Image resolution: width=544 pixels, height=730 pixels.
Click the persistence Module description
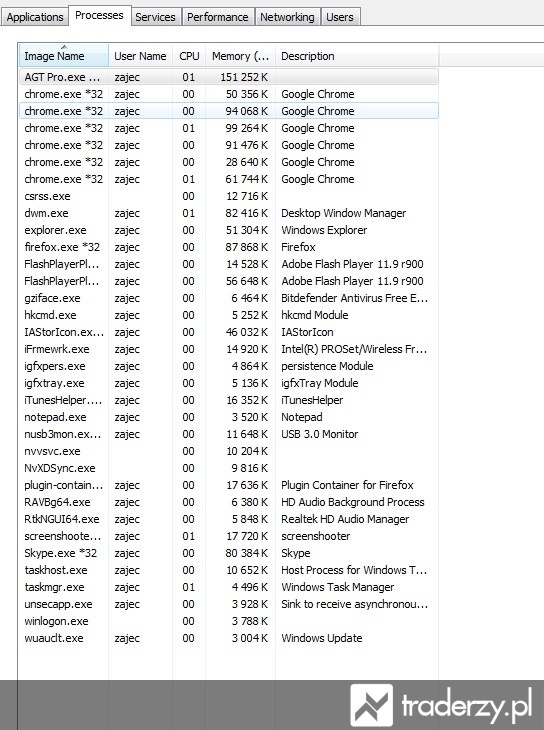point(327,366)
